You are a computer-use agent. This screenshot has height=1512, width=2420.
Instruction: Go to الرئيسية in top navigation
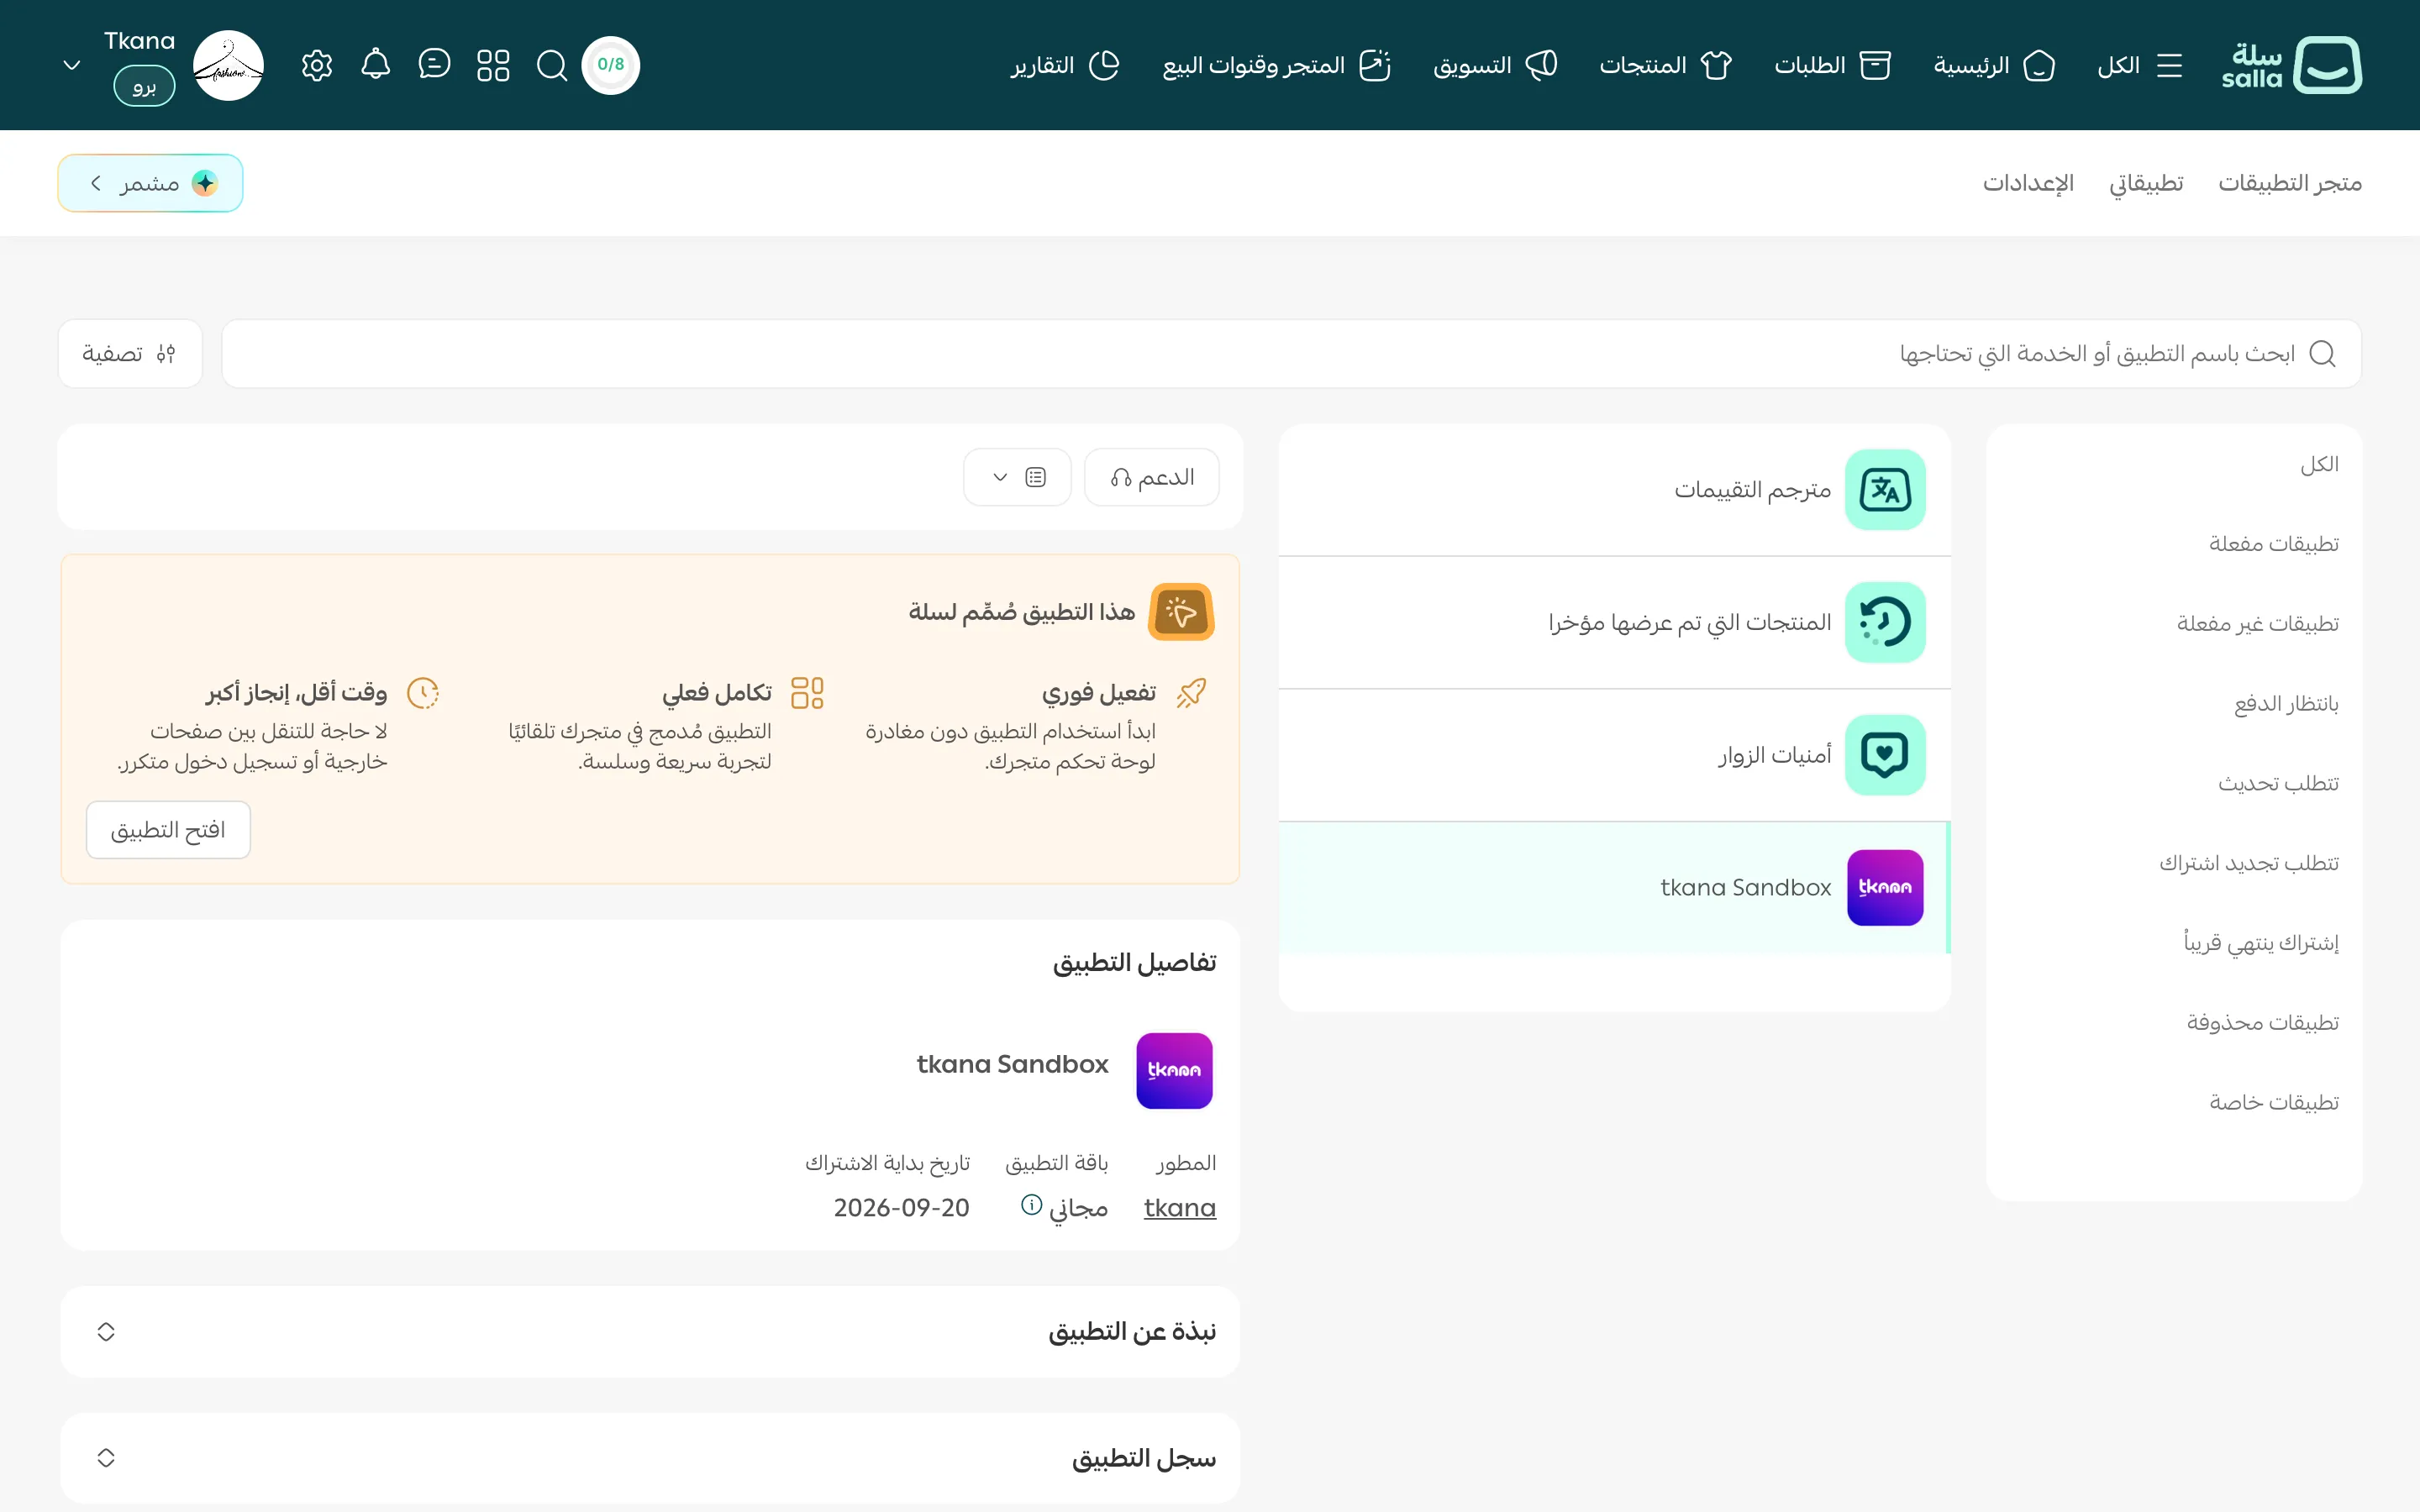[x=1994, y=65]
